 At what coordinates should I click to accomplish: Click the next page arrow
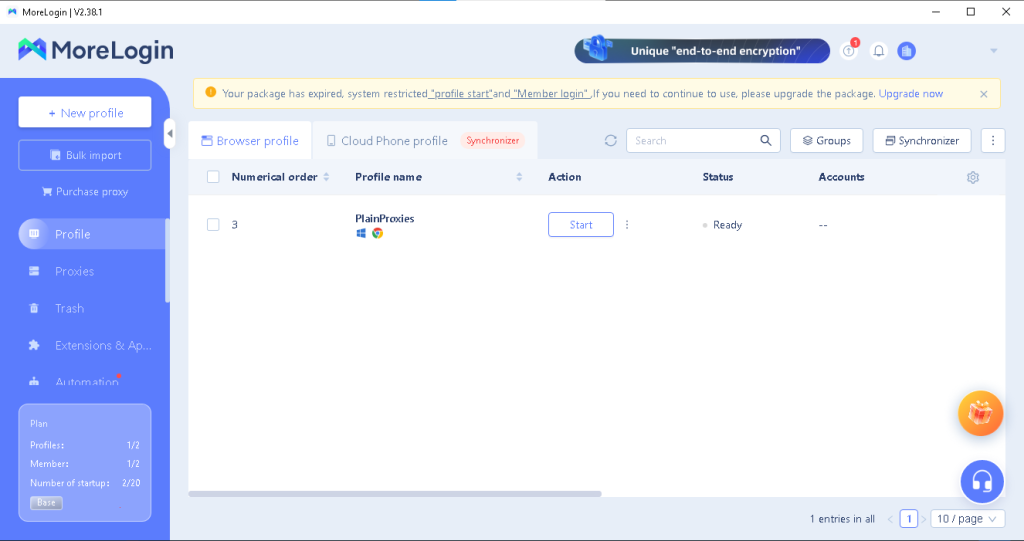click(x=923, y=519)
